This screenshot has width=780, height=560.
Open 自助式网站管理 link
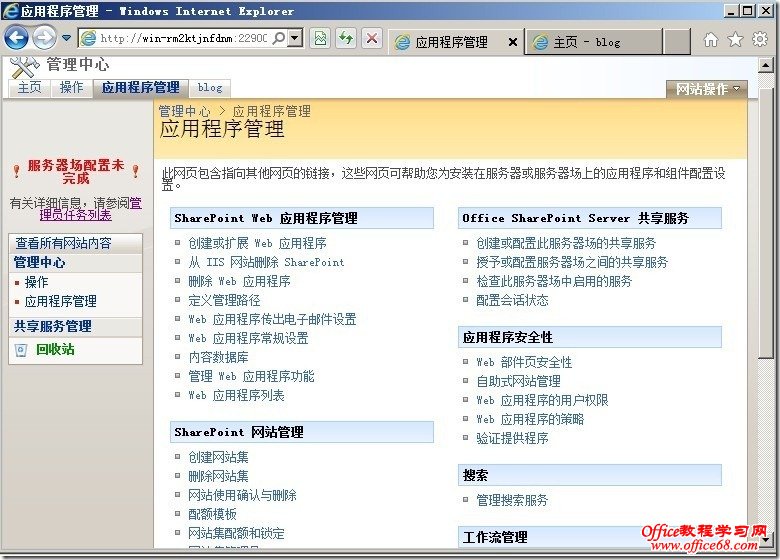[x=518, y=381]
